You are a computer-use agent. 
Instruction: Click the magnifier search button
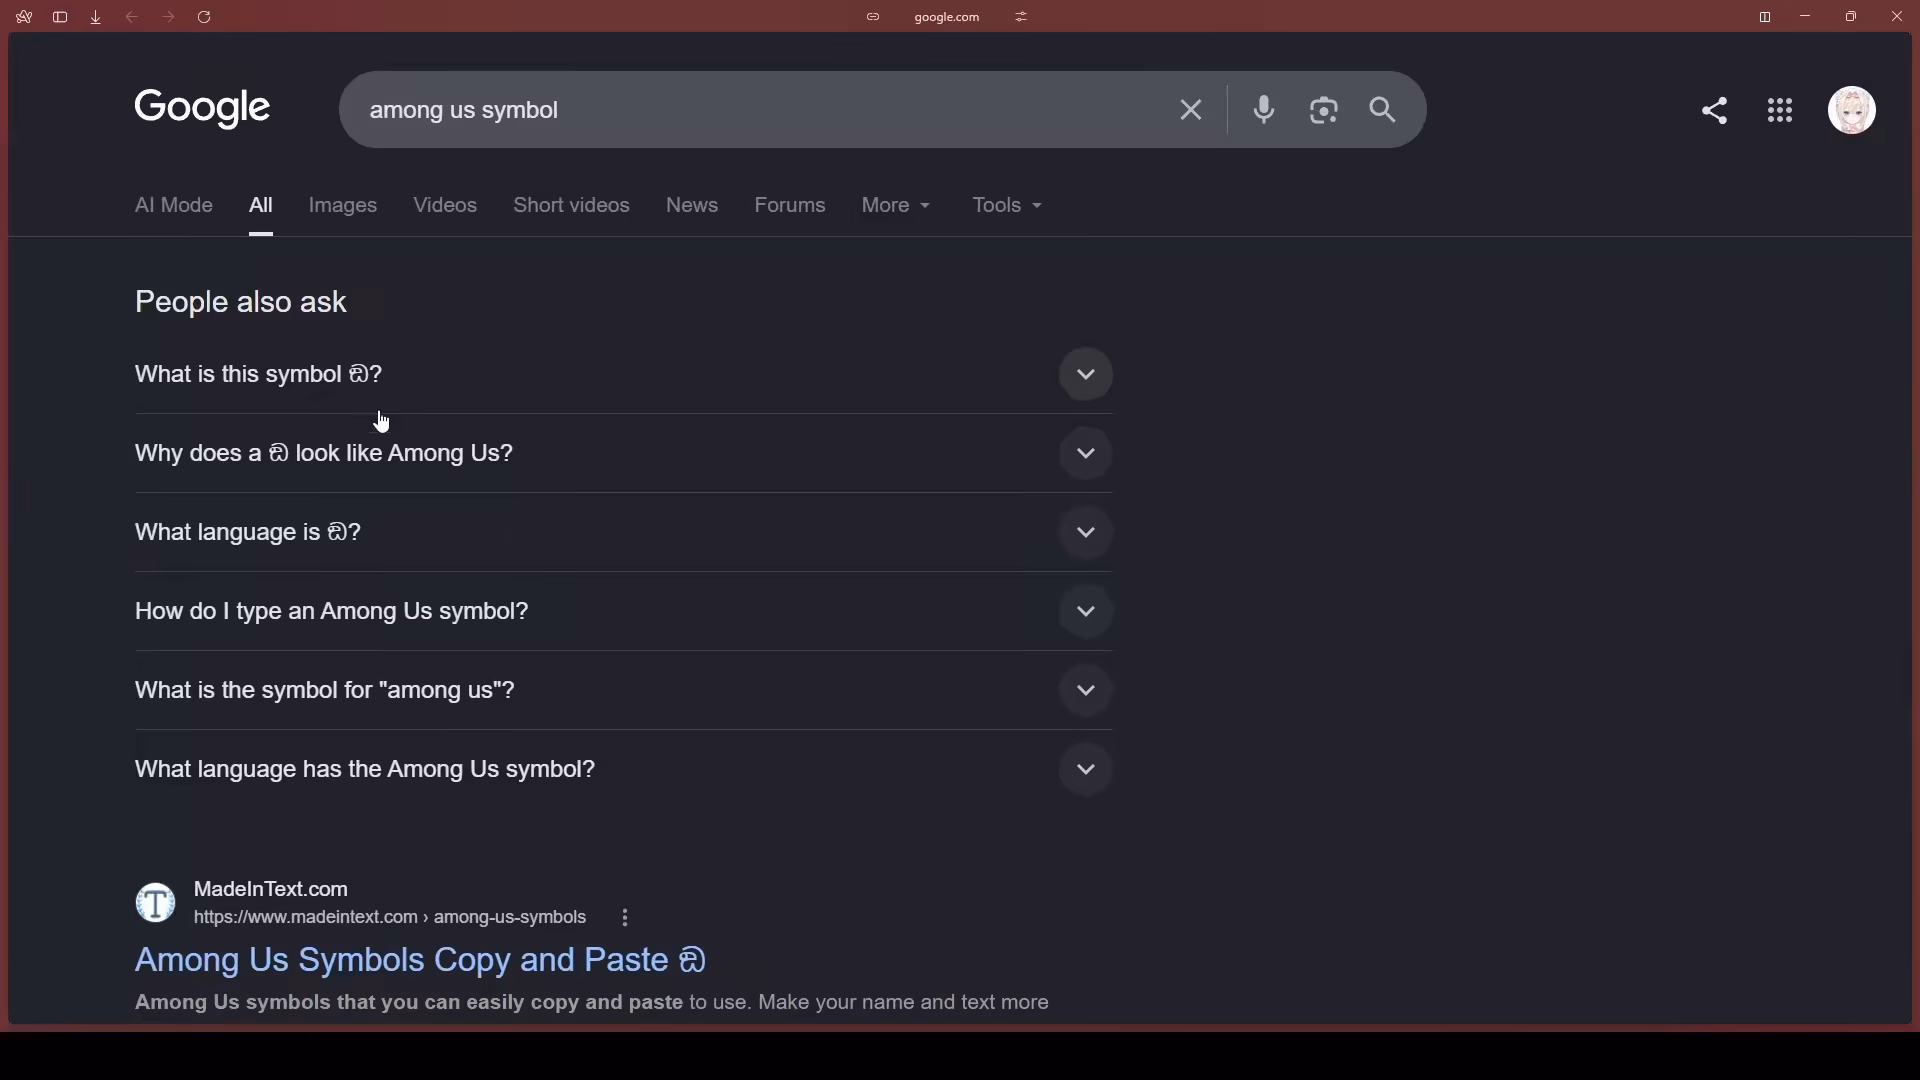tap(1384, 110)
